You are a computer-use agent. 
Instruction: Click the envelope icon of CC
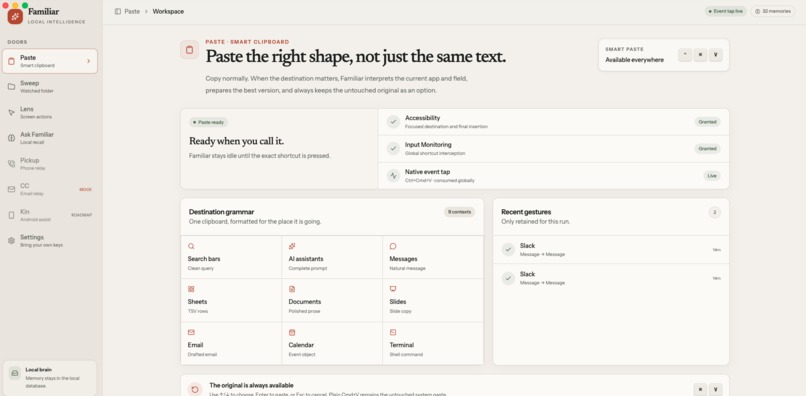tap(11, 189)
